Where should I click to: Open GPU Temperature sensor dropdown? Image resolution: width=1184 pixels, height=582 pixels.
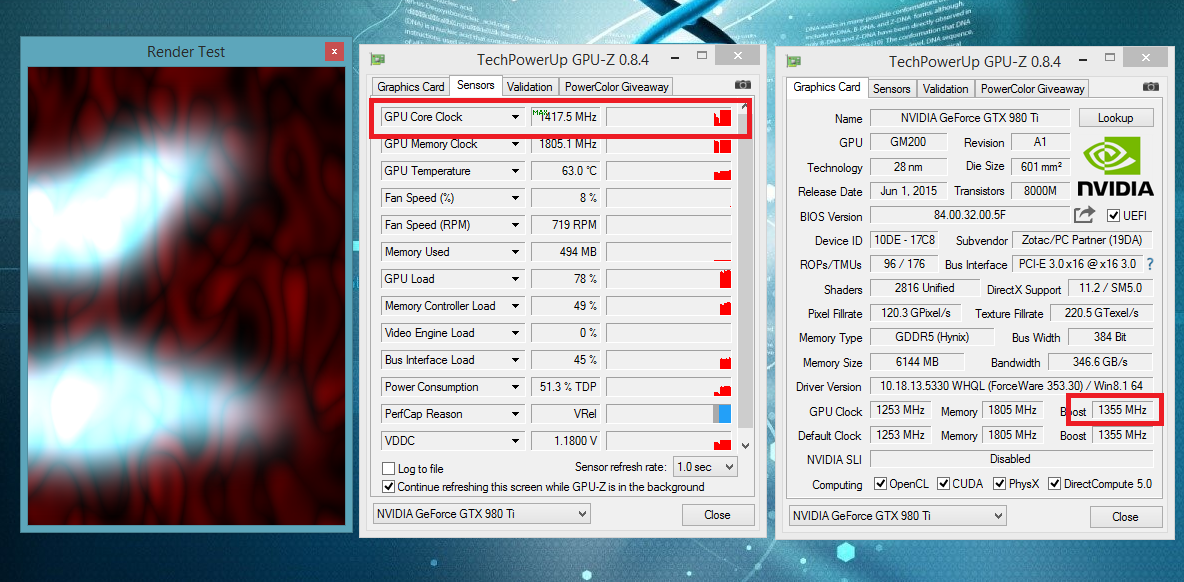click(x=516, y=171)
